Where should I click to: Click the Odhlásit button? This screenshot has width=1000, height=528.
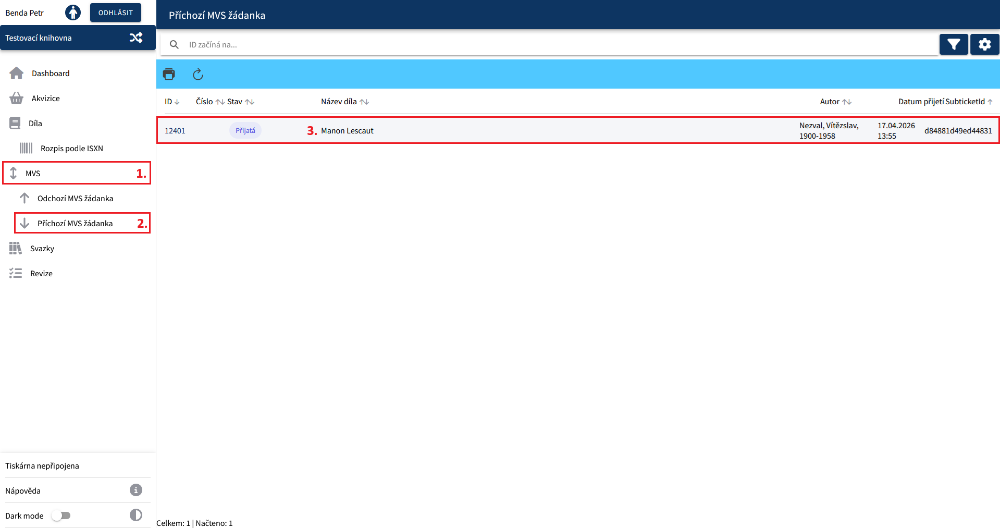115,13
